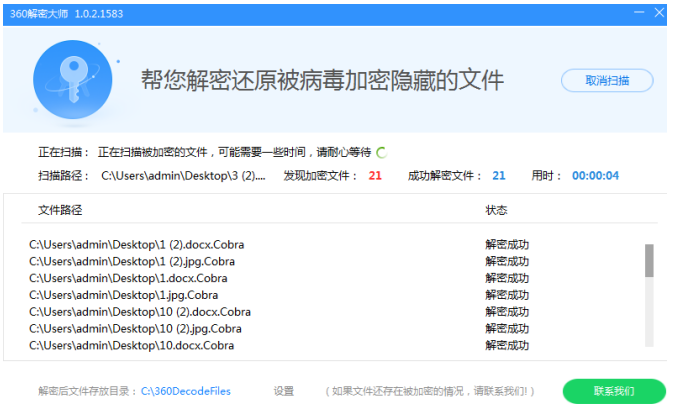Click the title text 360解密大师 1.0.2.1583

67,14
